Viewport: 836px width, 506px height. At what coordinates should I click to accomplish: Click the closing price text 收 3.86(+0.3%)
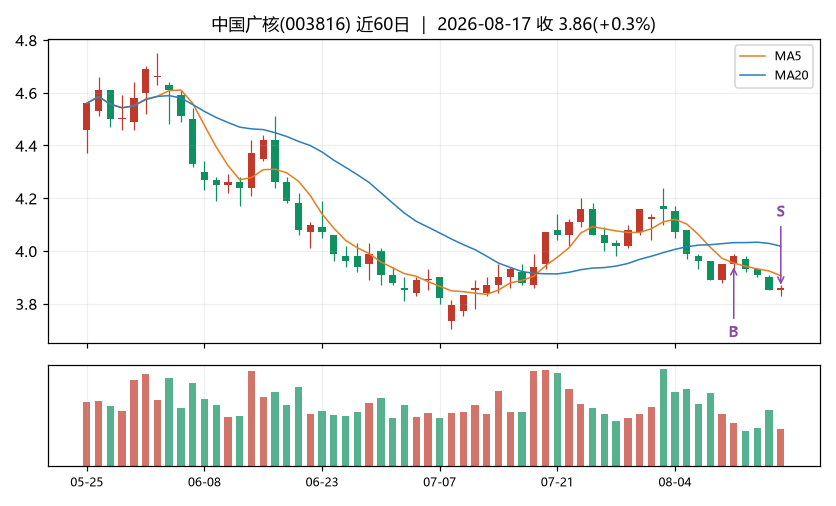point(597,25)
